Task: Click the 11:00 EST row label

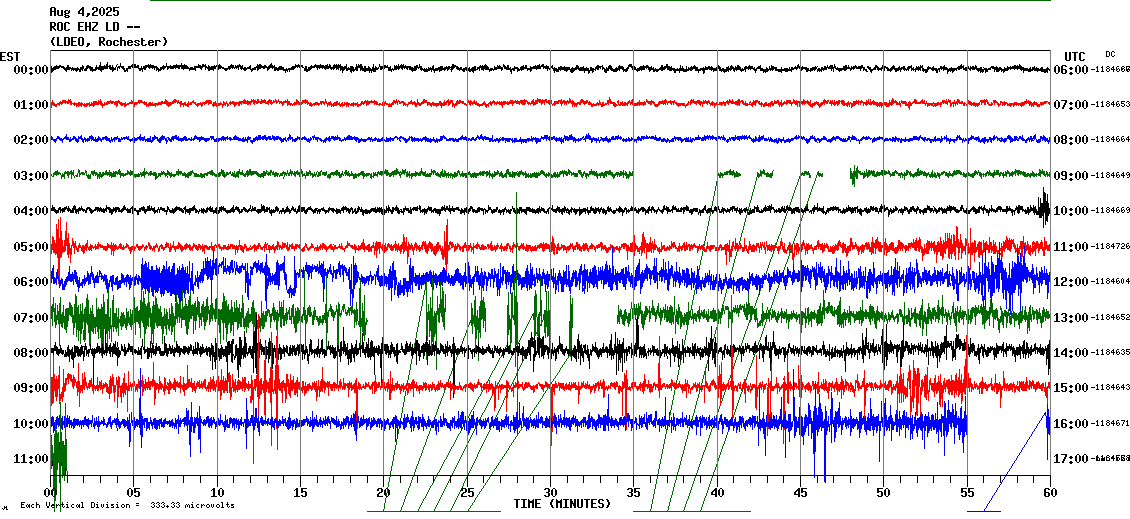Action: pos(31,459)
